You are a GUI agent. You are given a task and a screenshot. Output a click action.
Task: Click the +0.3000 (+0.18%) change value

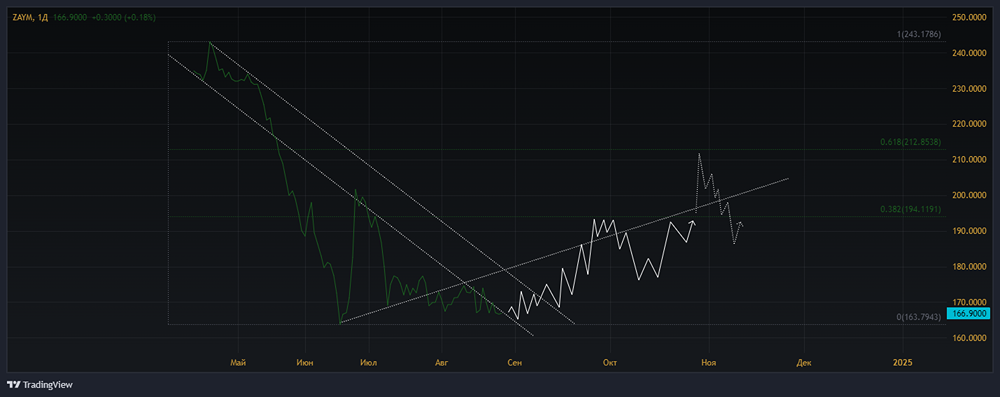tap(124, 17)
